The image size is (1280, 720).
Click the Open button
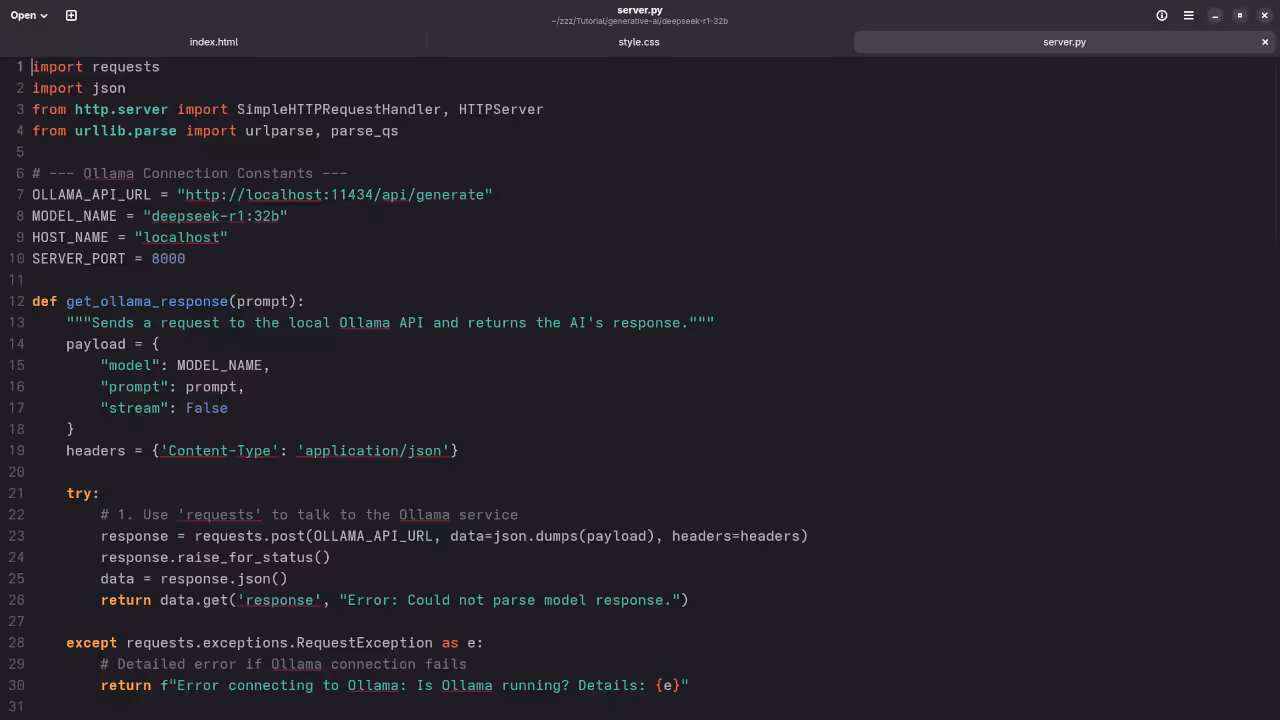(25, 15)
